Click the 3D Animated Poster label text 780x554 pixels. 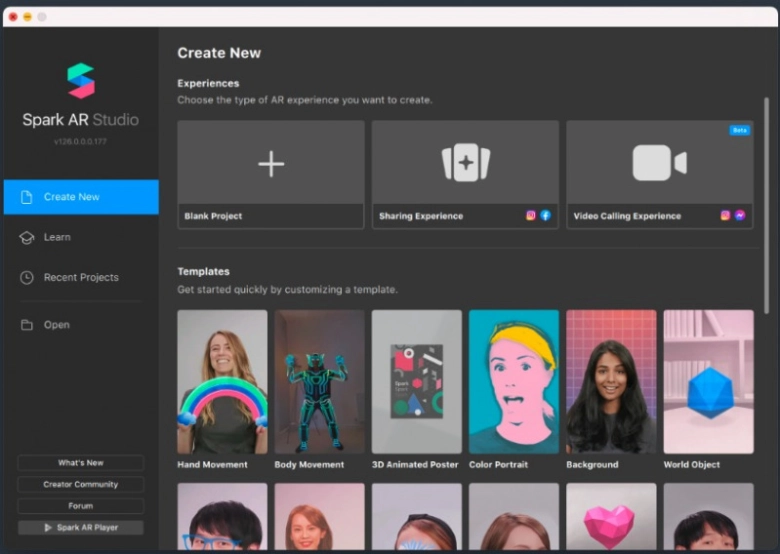coord(415,465)
